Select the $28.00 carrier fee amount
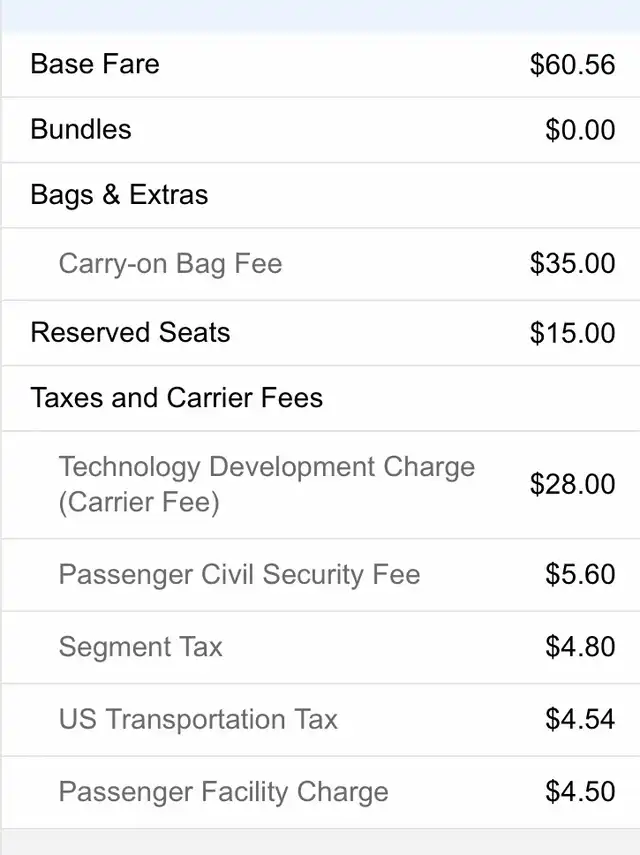This screenshot has width=640, height=855. (572, 484)
